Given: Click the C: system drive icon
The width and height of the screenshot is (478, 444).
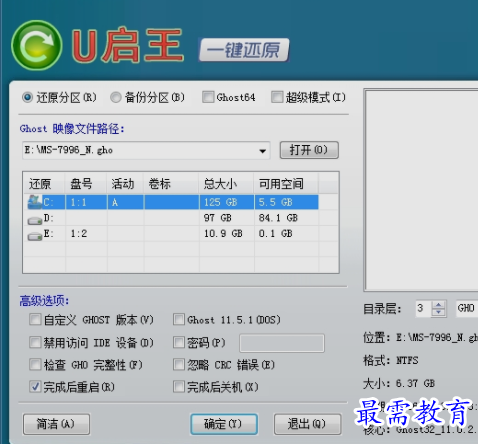Looking at the screenshot, I should tap(35, 202).
